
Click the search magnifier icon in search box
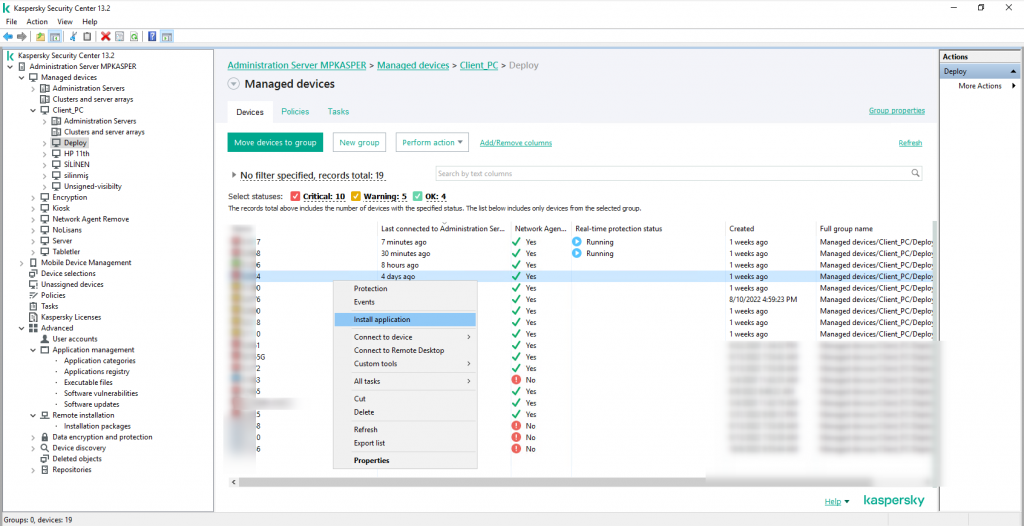[915, 173]
